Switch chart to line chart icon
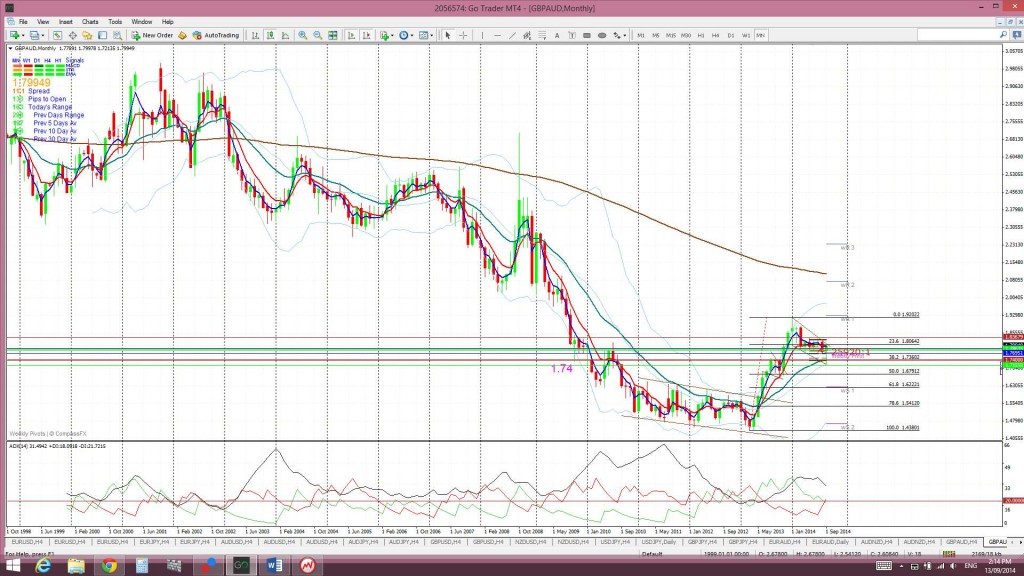The width and height of the screenshot is (1024, 576). 285,35
